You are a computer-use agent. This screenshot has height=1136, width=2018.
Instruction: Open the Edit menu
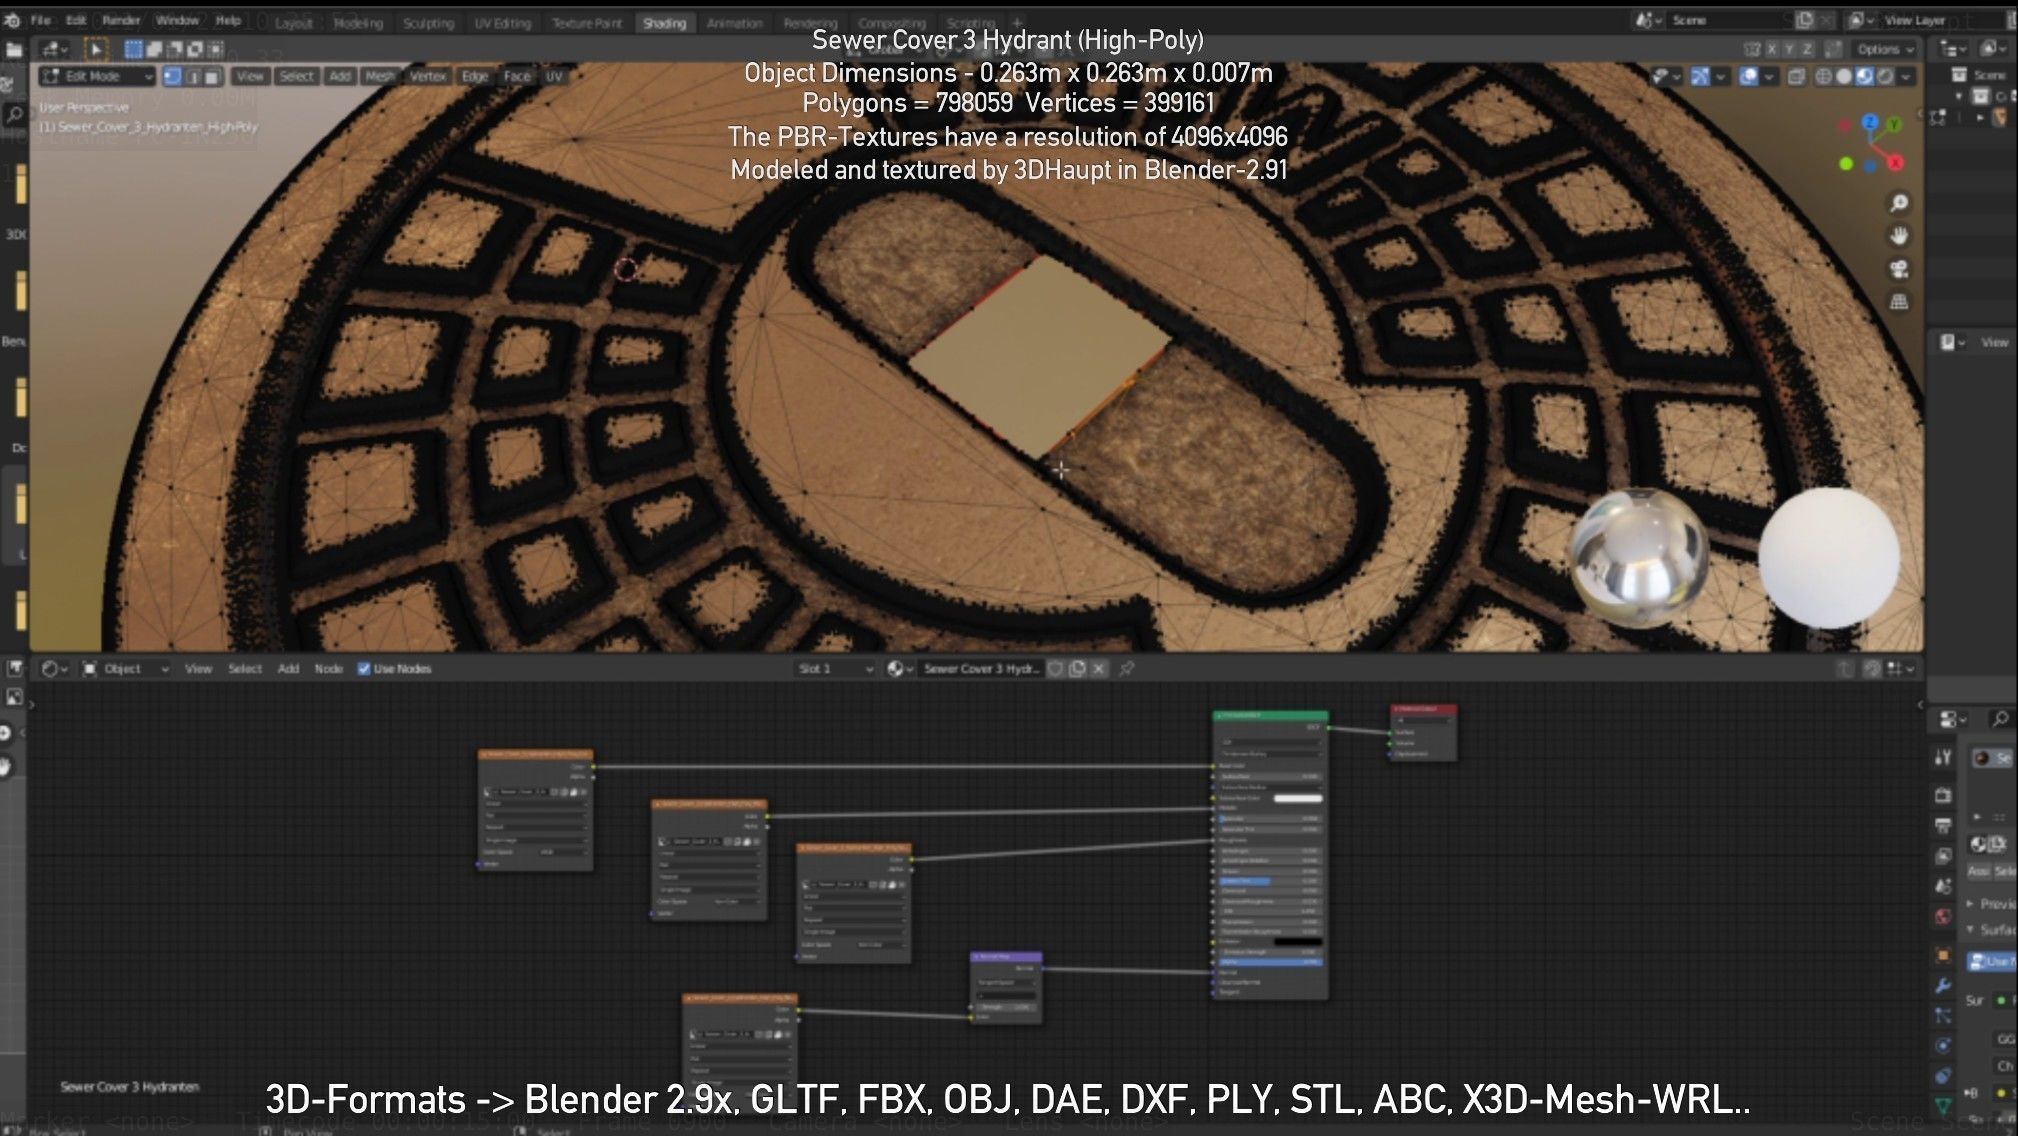point(76,20)
